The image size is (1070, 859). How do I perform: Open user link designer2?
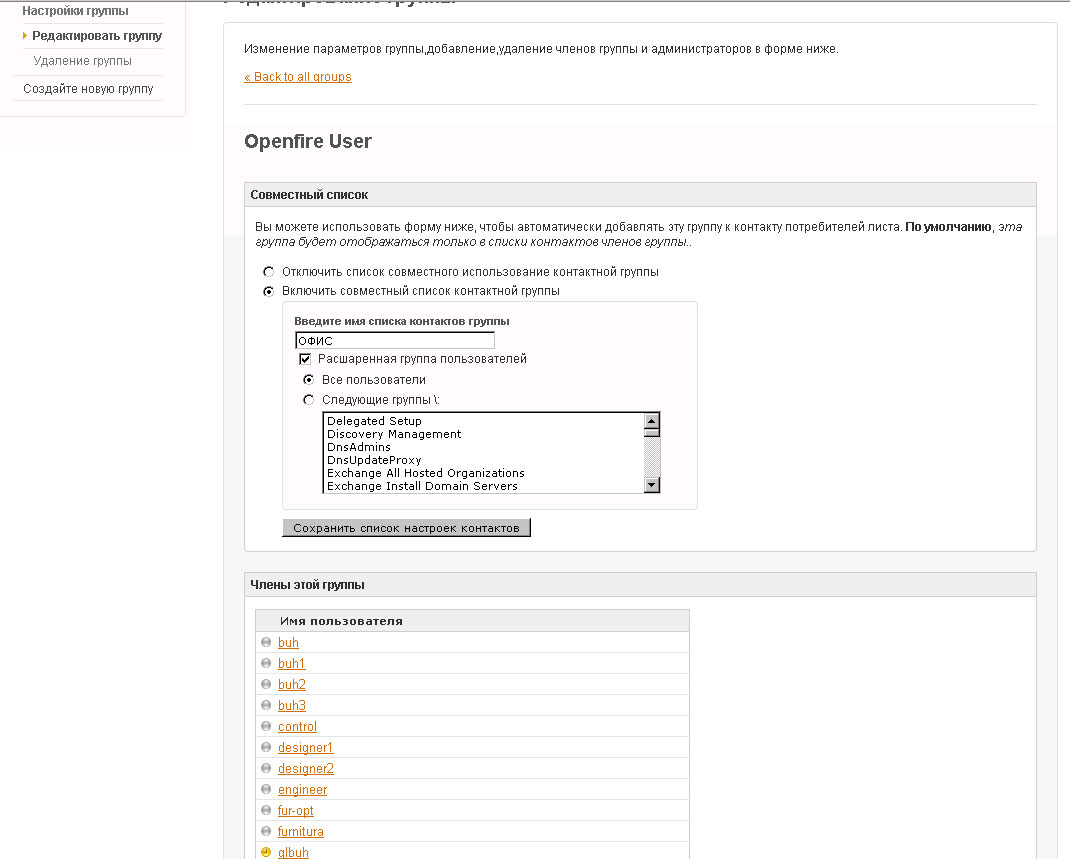(x=306, y=769)
